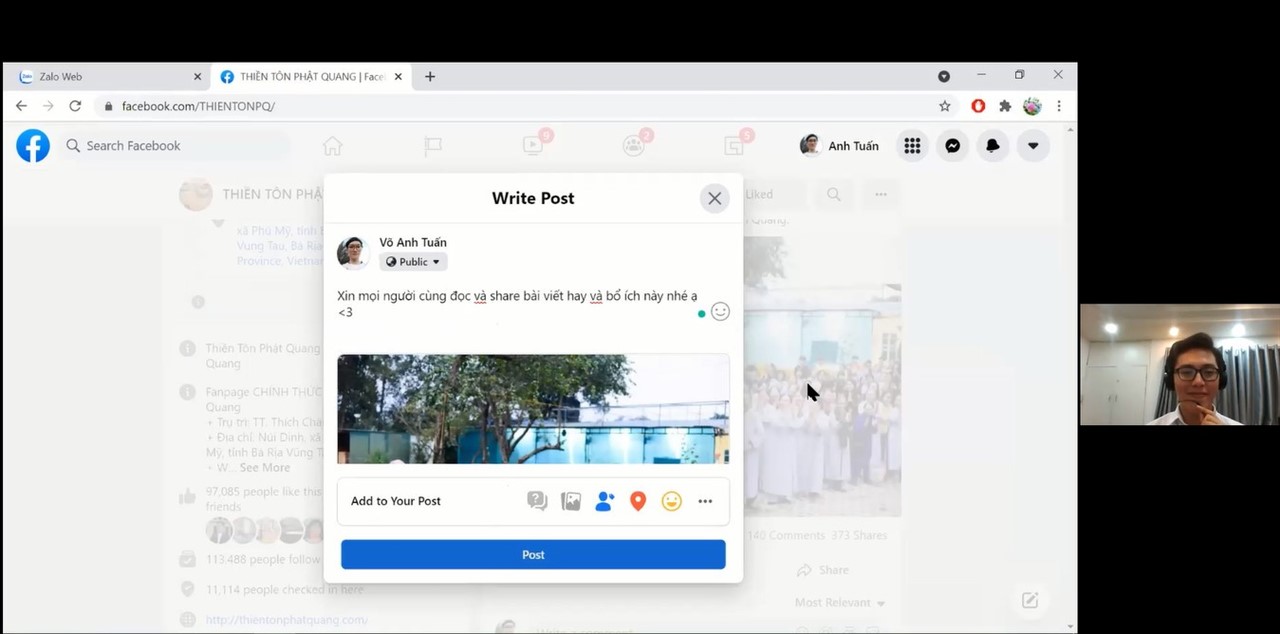Click the webcam video thumbnail
Image resolution: width=1280 pixels, height=634 pixels.
pos(1180,365)
